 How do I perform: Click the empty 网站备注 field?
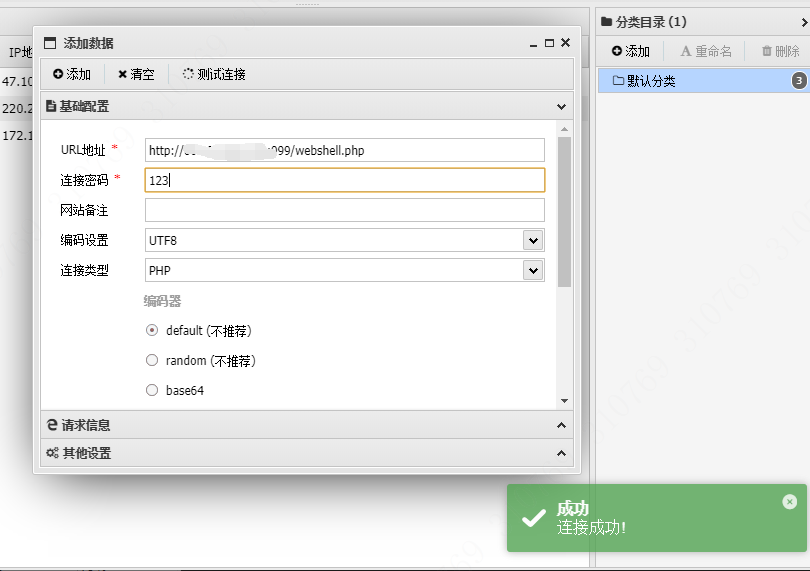(x=345, y=210)
